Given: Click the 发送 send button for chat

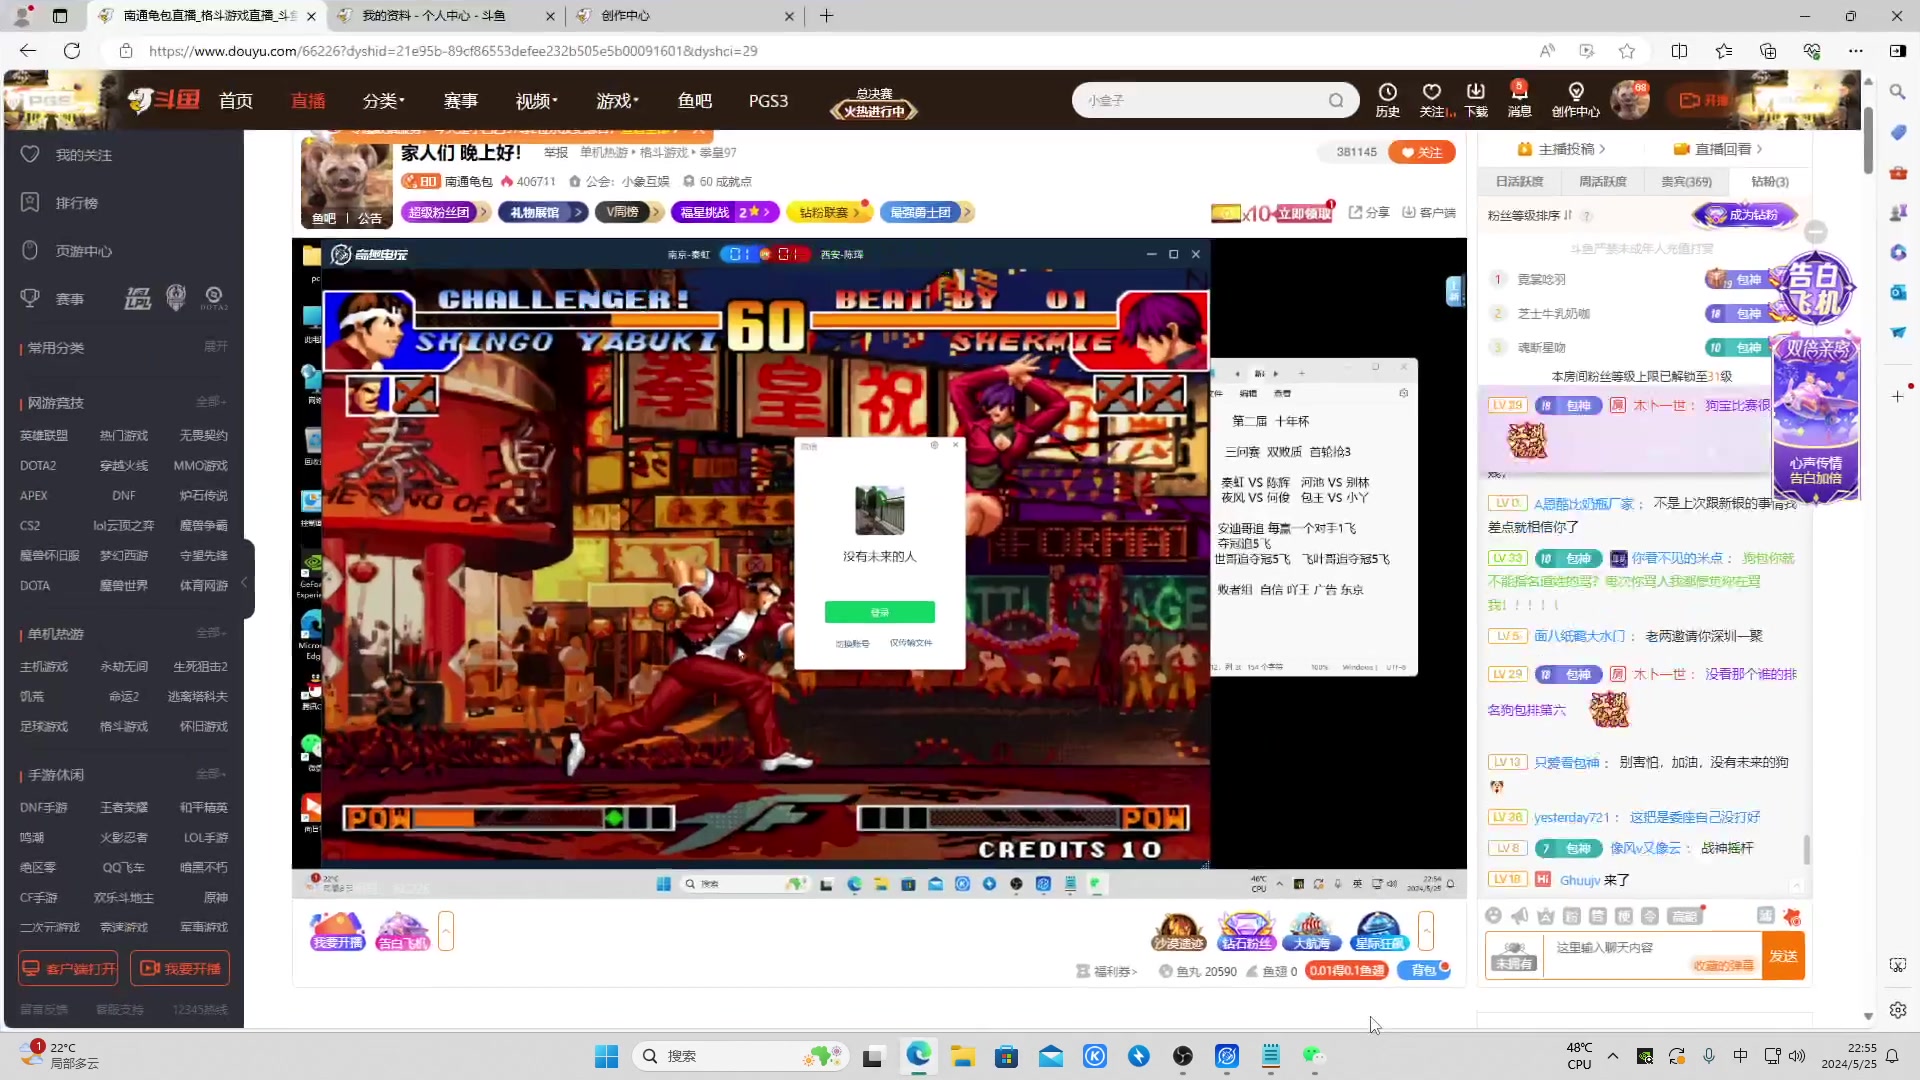Looking at the screenshot, I should pyautogui.click(x=1783, y=955).
